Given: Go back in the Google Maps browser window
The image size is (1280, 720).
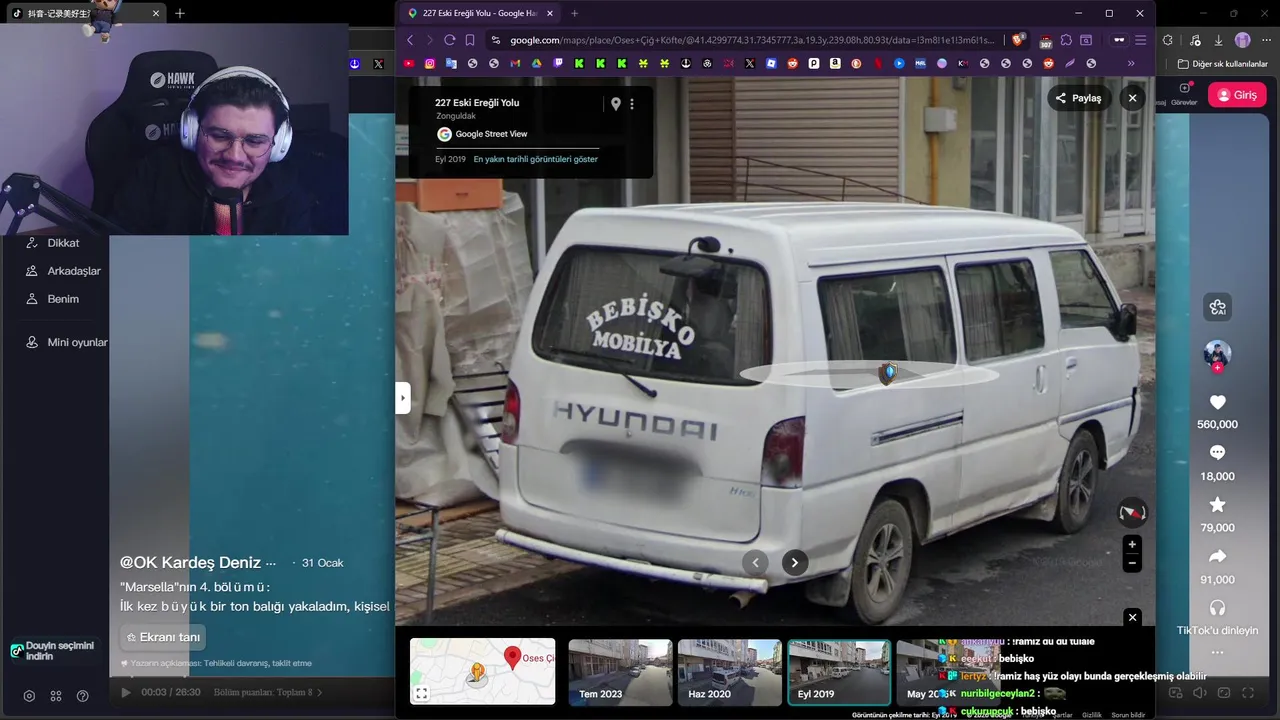Looking at the screenshot, I should pyautogui.click(x=410, y=40).
